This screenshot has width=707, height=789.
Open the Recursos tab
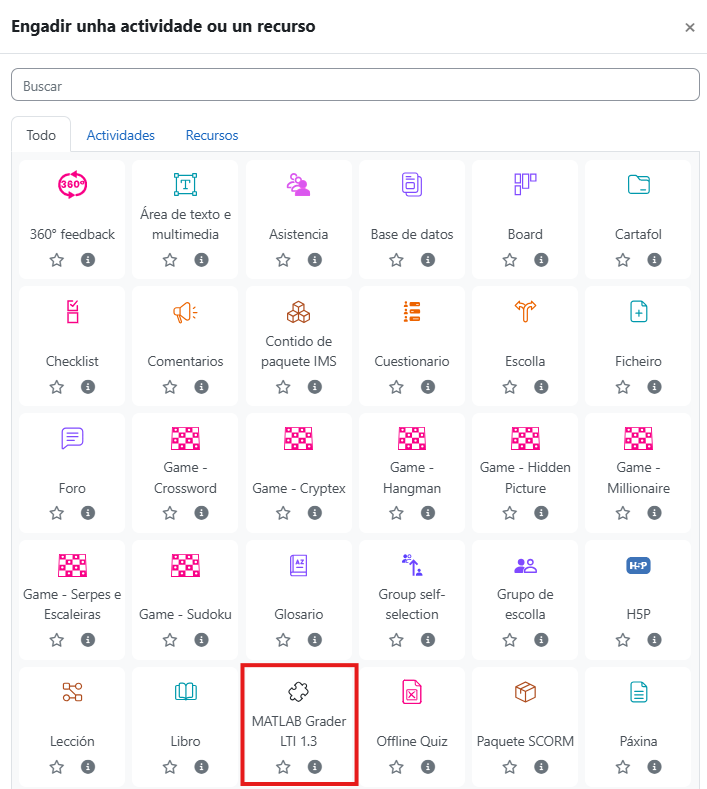pyautogui.click(x=212, y=135)
